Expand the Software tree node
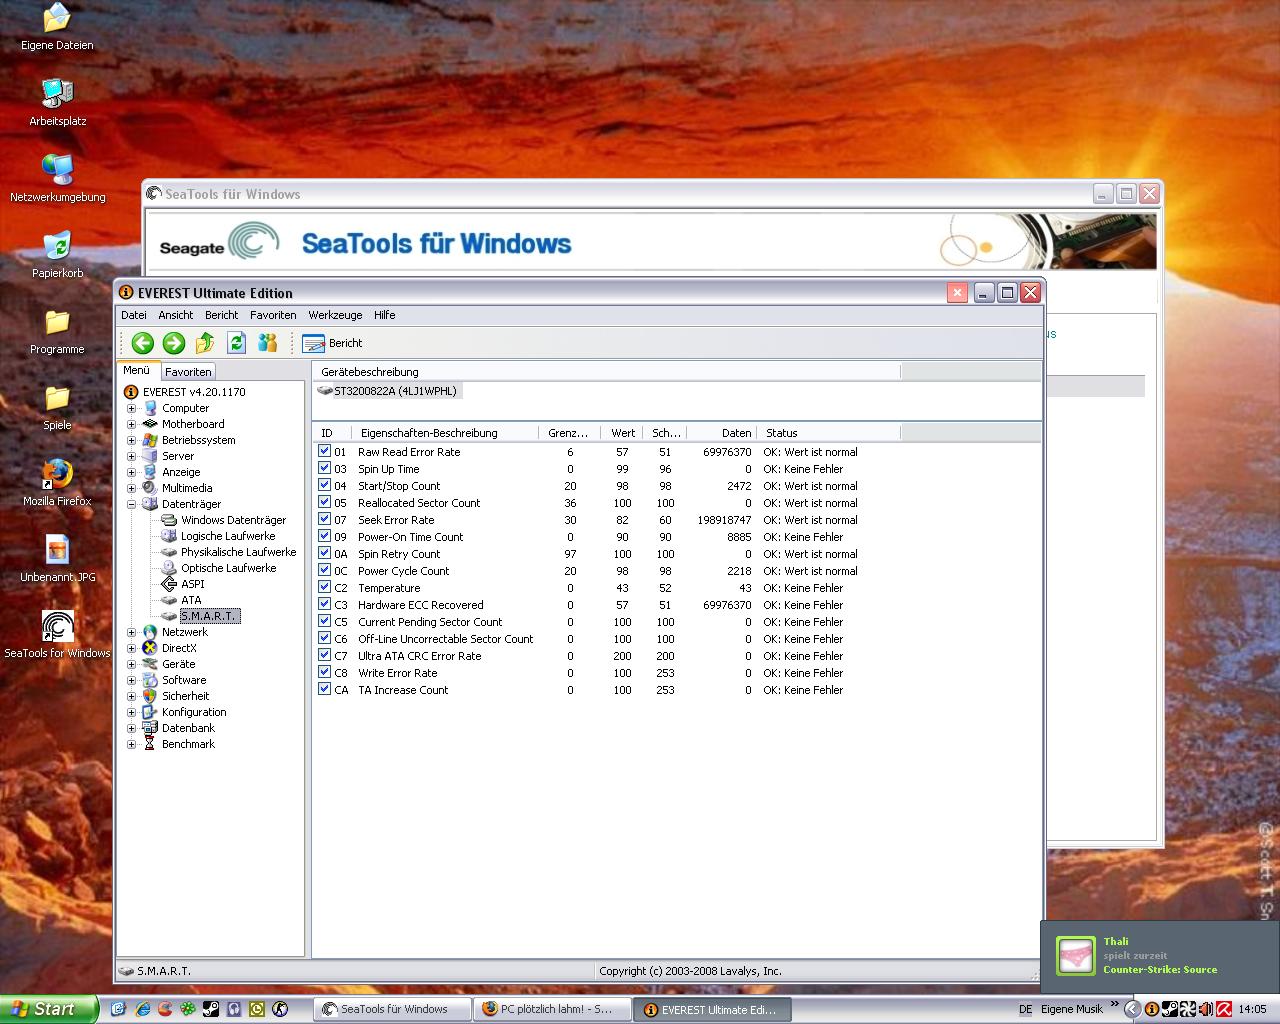1280x1024 pixels. pyautogui.click(x=131, y=680)
